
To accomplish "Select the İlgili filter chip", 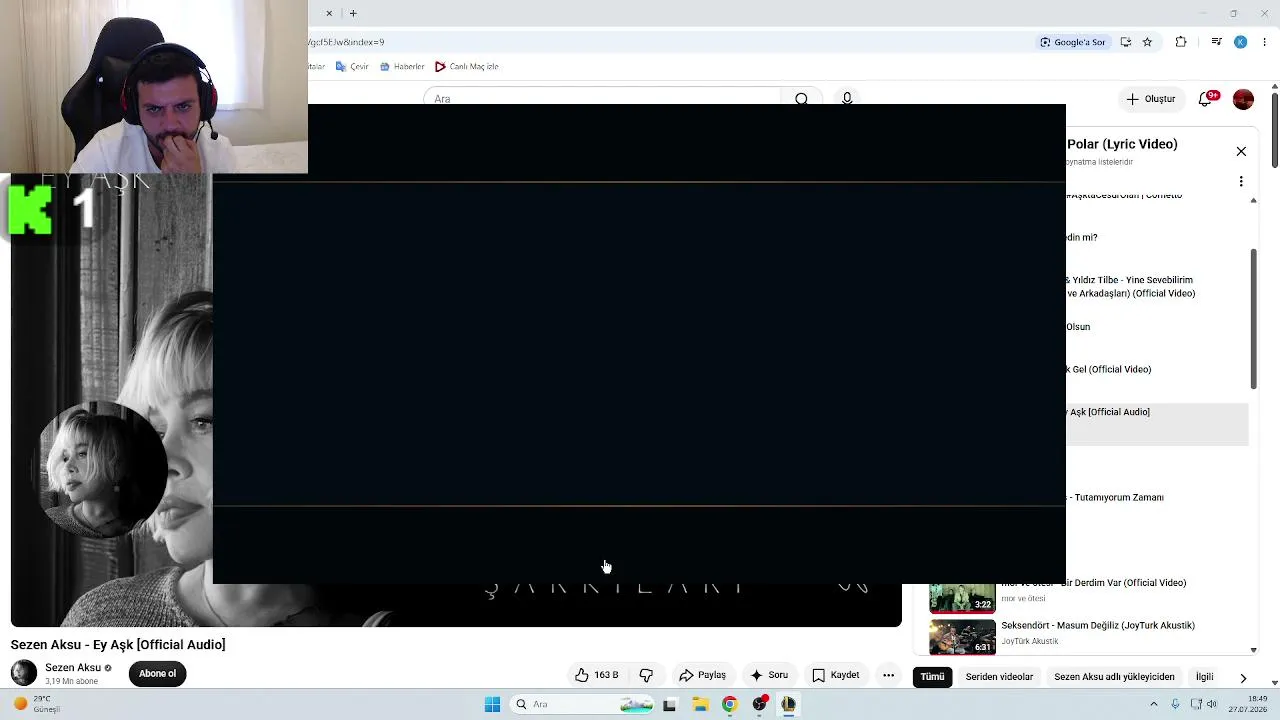I will click(x=1204, y=677).
